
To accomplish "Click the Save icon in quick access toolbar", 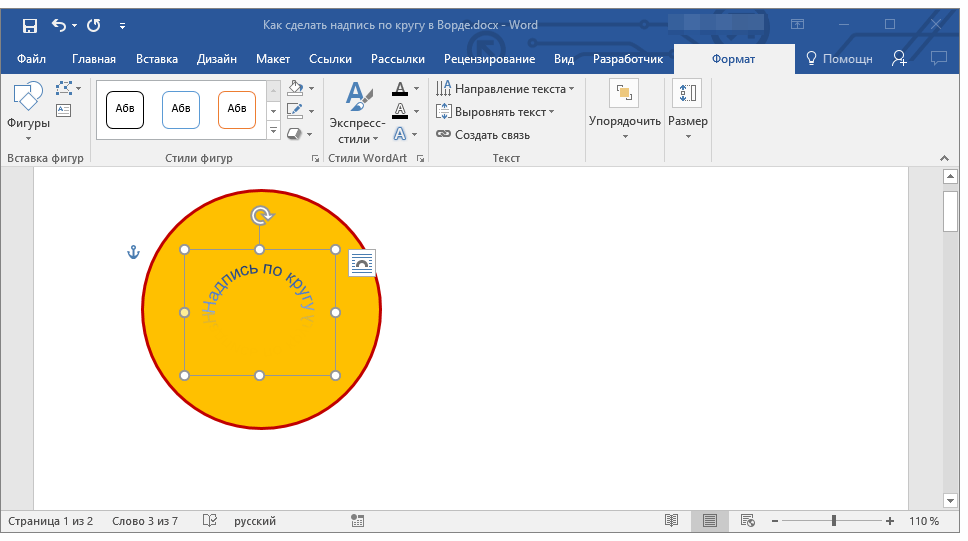I will point(29,25).
